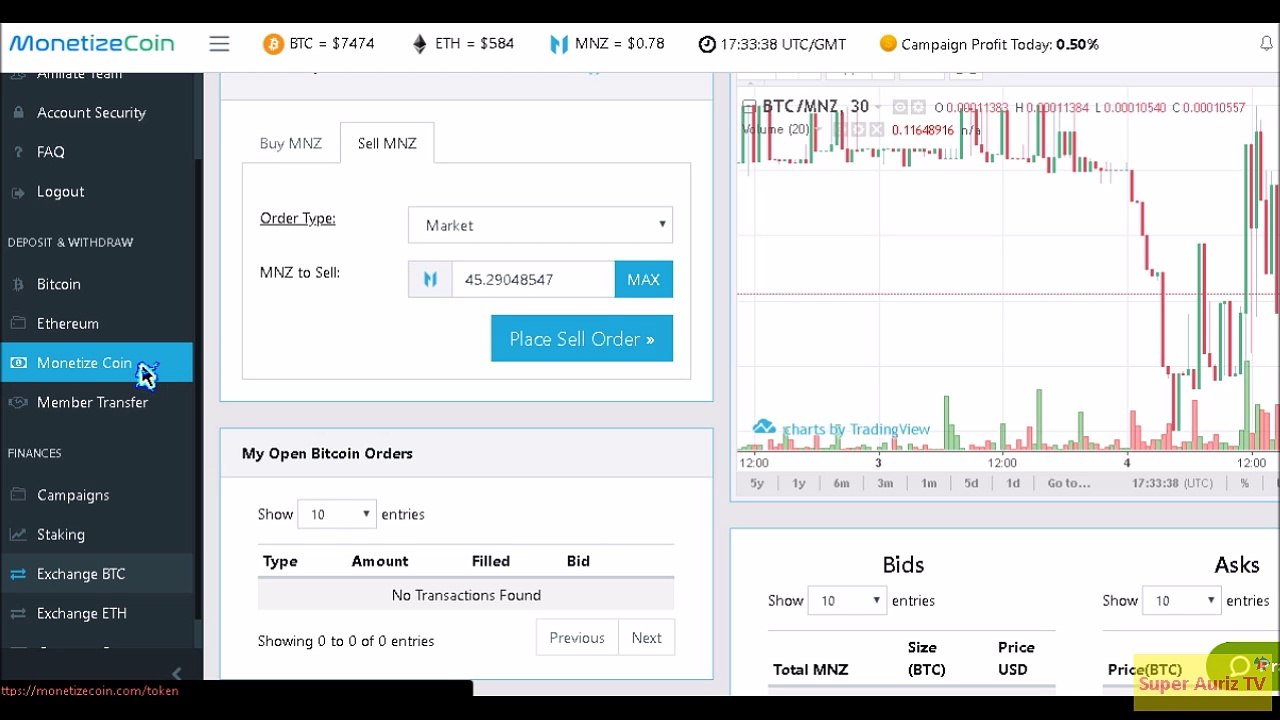1280x720 pixels.
Task: Open the hamburger menu next to the logo
Action: pos(219,44)
